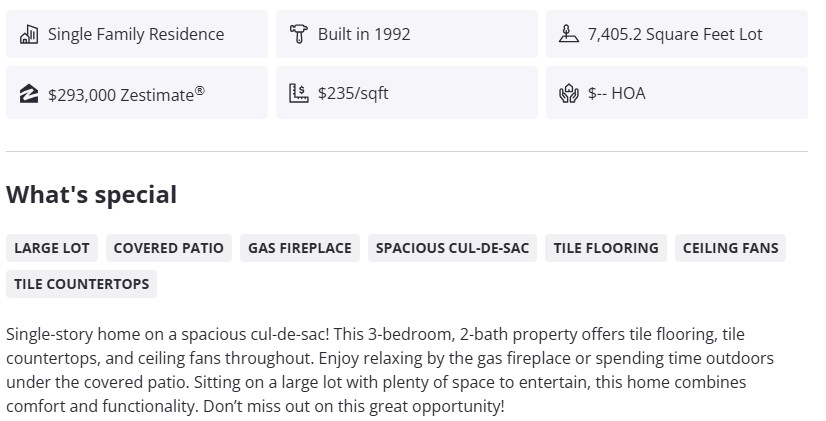
Task: Click the What's special heading
Action: tap(92, 195)
